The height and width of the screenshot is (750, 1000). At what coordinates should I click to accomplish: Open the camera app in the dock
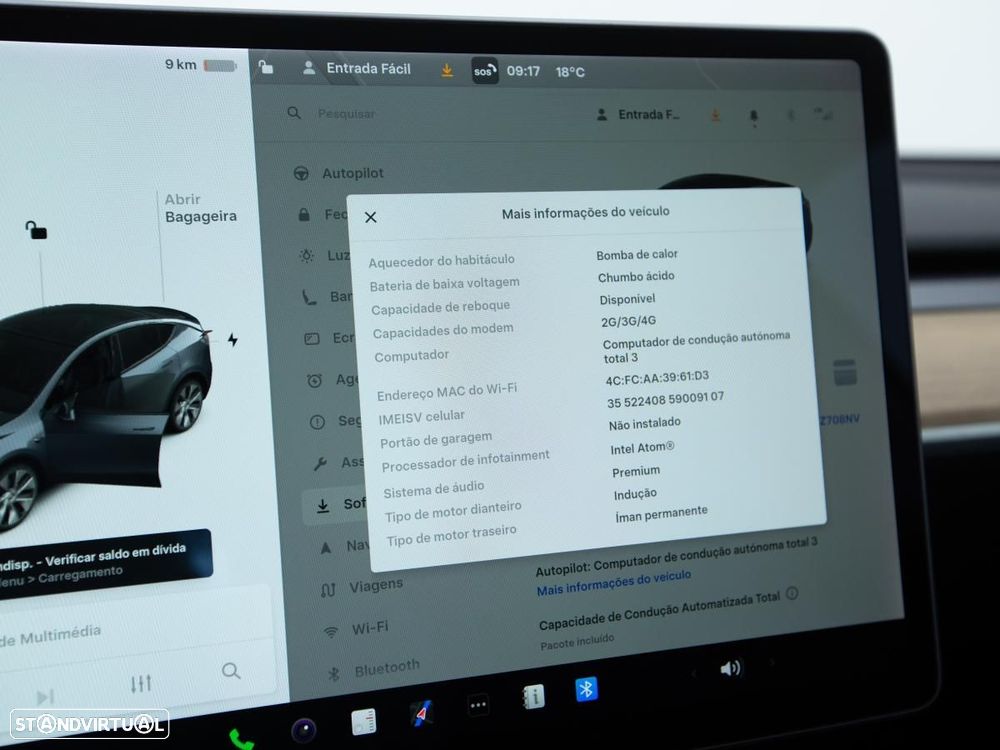pyautogui.click(x=304, y=729)
